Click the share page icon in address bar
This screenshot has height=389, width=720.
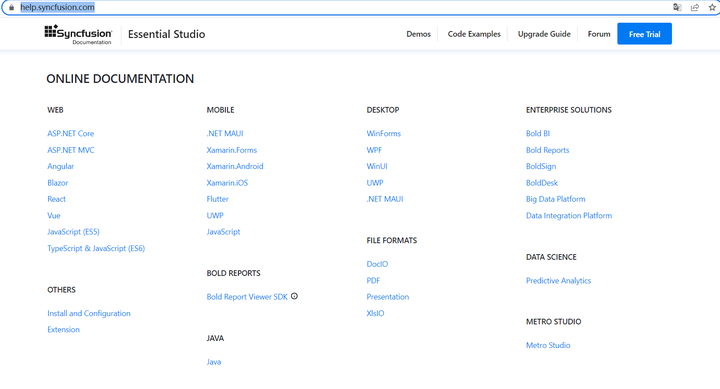coord(695,7)
